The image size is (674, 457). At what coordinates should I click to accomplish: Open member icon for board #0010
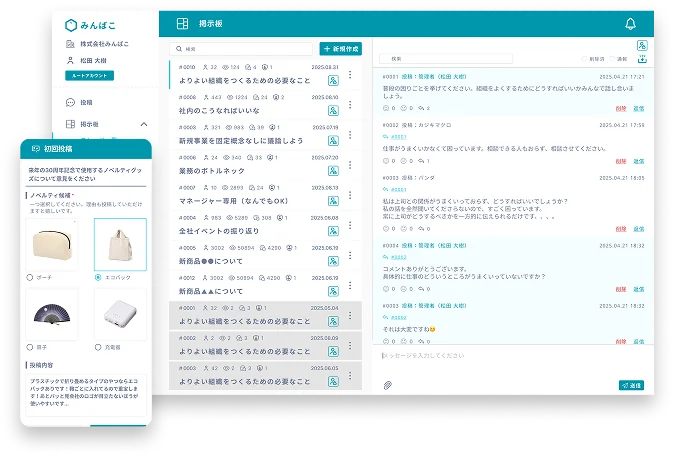click(333, 80)
